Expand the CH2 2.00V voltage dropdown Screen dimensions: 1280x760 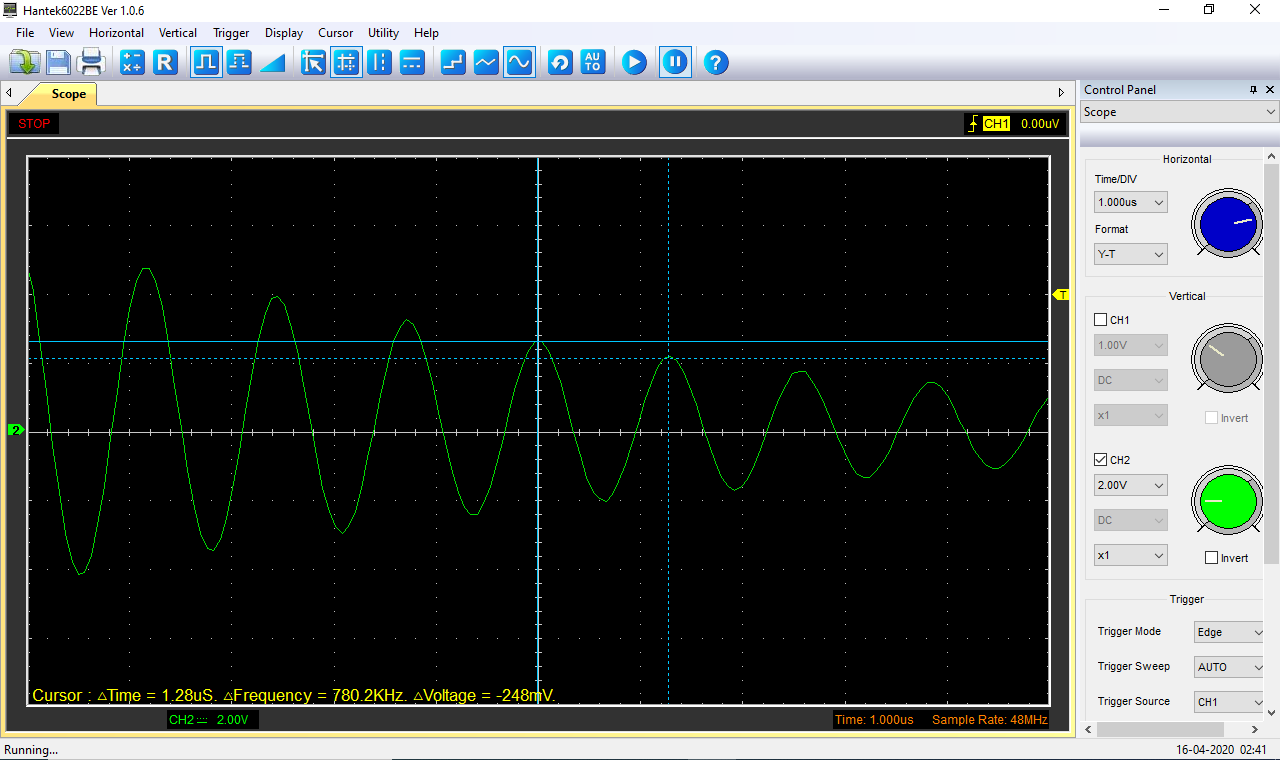pyautogui.click(x=1130, y=485)
